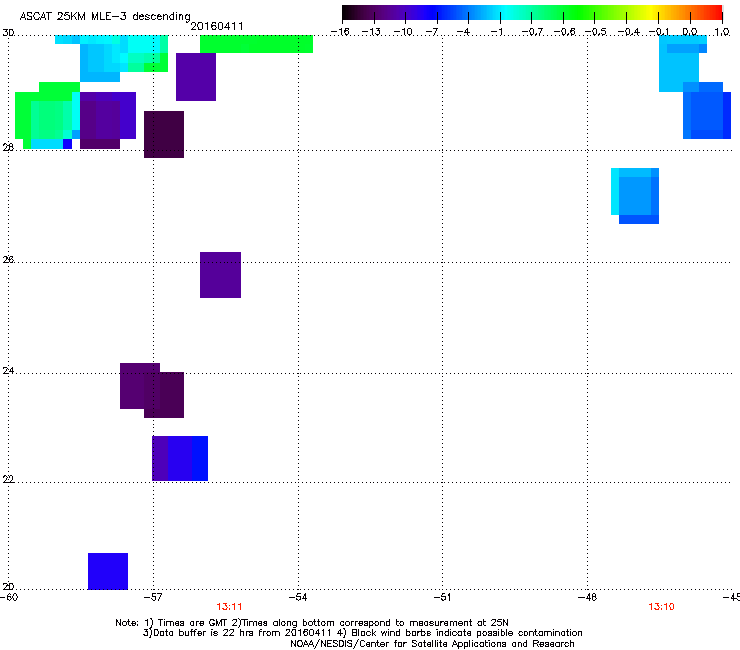Click the latitude label 26

(8, 259)
